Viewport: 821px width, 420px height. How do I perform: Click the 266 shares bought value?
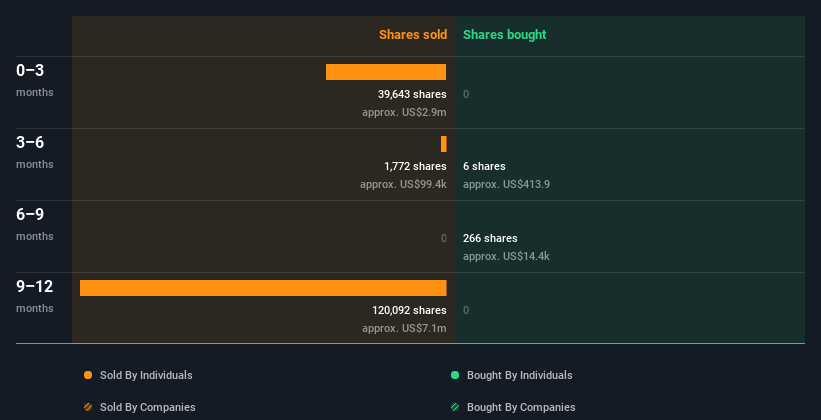tap(490, 238)
